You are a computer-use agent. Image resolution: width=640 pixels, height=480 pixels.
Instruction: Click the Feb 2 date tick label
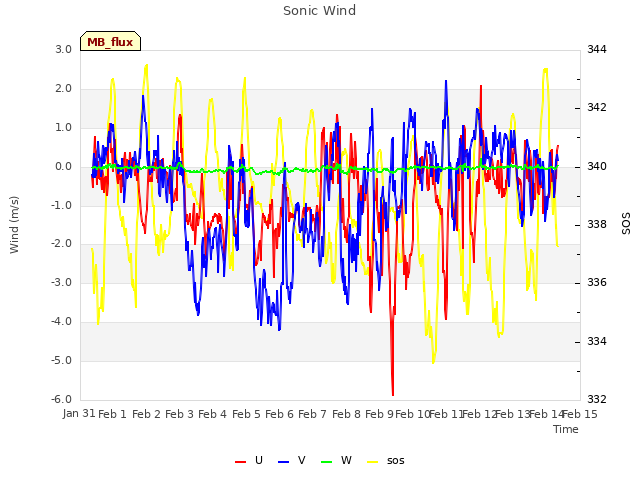[146, 414]
